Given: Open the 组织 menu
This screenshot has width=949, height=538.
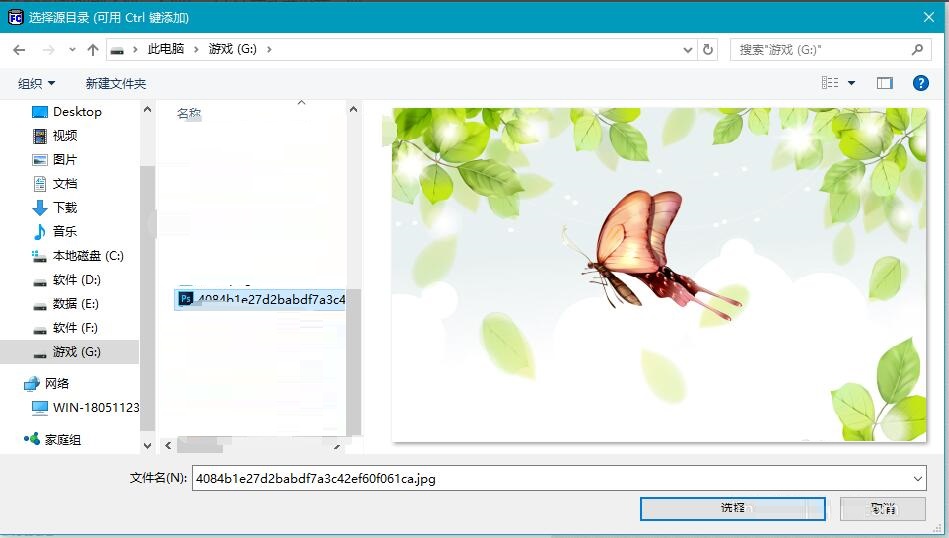Looking at the screenshot, I should [x=36, y=84].
